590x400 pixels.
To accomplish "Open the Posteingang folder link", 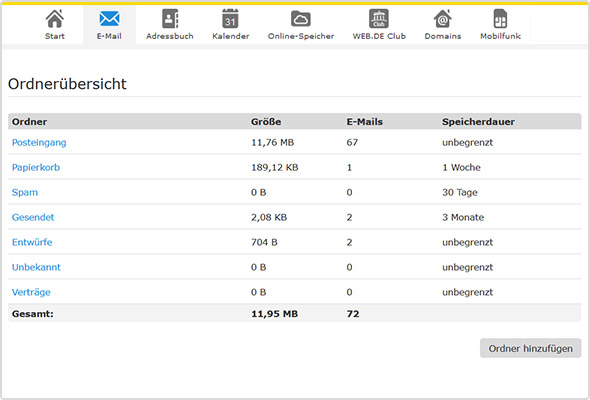I will coord(39,143).
